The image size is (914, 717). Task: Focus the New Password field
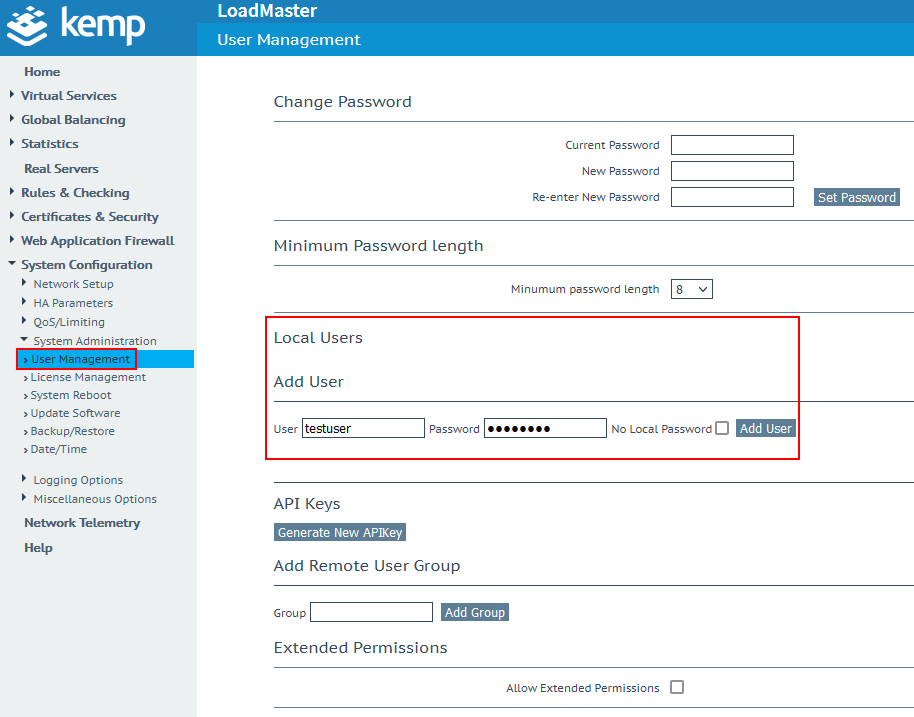click(x=732, y=171)
